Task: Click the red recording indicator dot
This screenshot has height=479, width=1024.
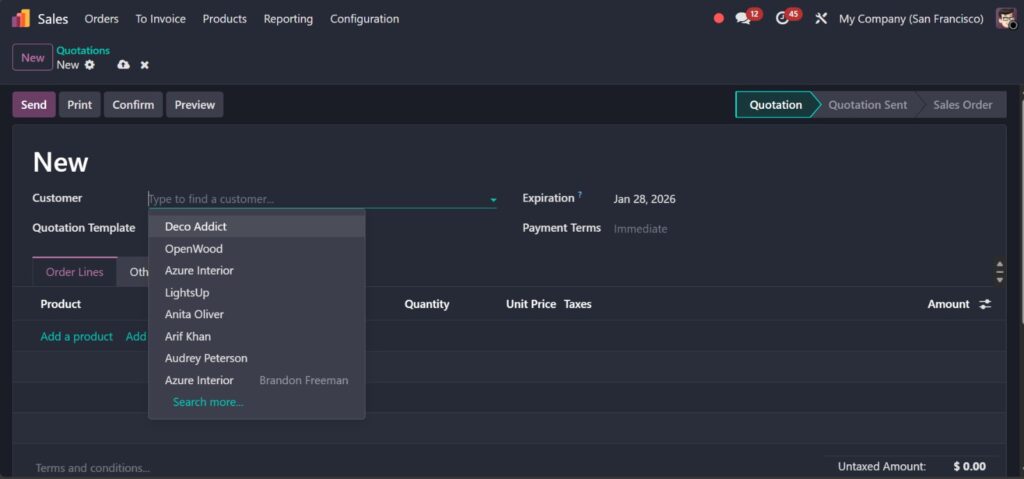Action: pyautogui.click(x=718, y=19)
